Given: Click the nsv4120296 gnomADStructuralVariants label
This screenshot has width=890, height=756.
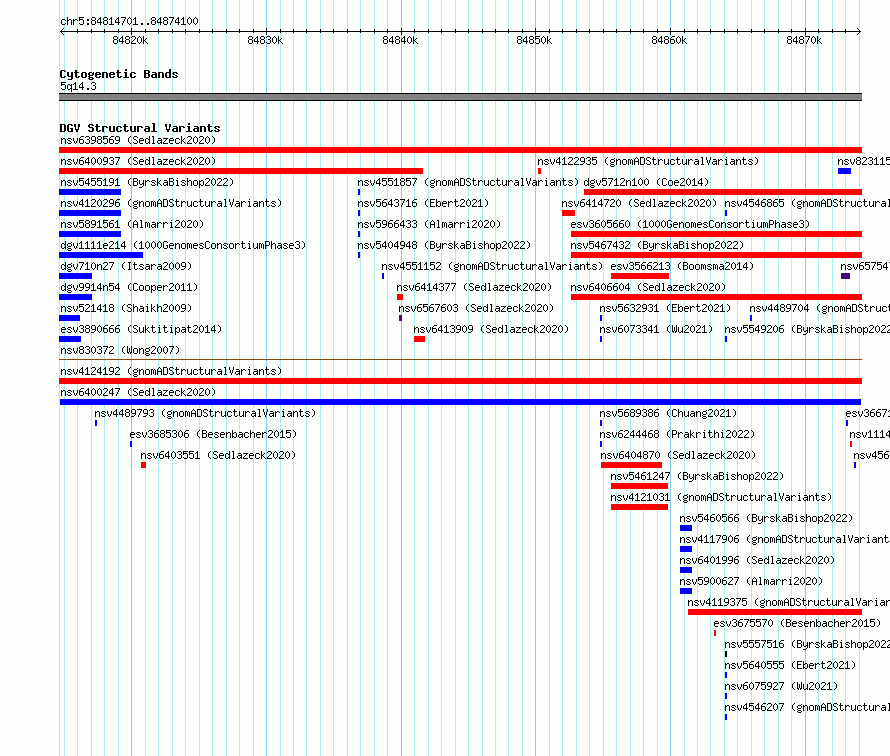Looking at the screenshot, I should [x=171, y=203].
